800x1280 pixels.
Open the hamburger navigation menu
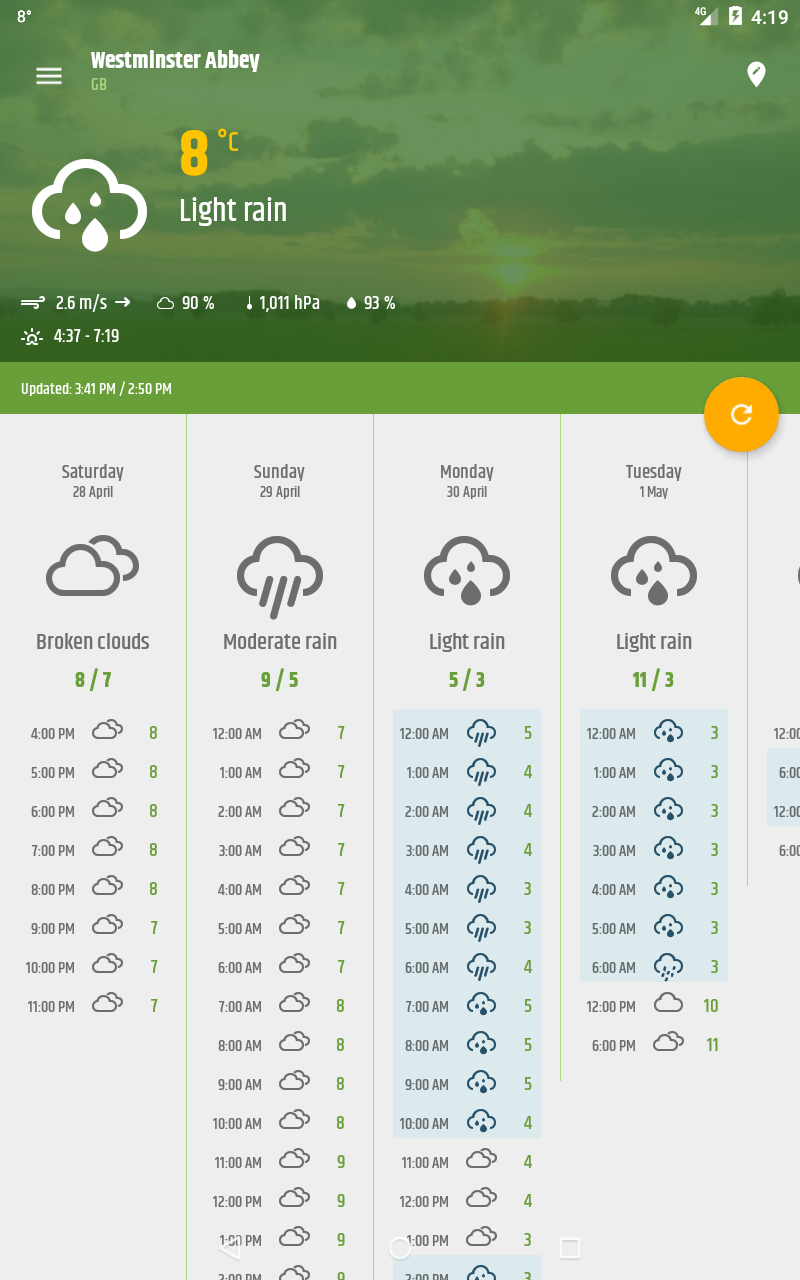coord(49,76)
